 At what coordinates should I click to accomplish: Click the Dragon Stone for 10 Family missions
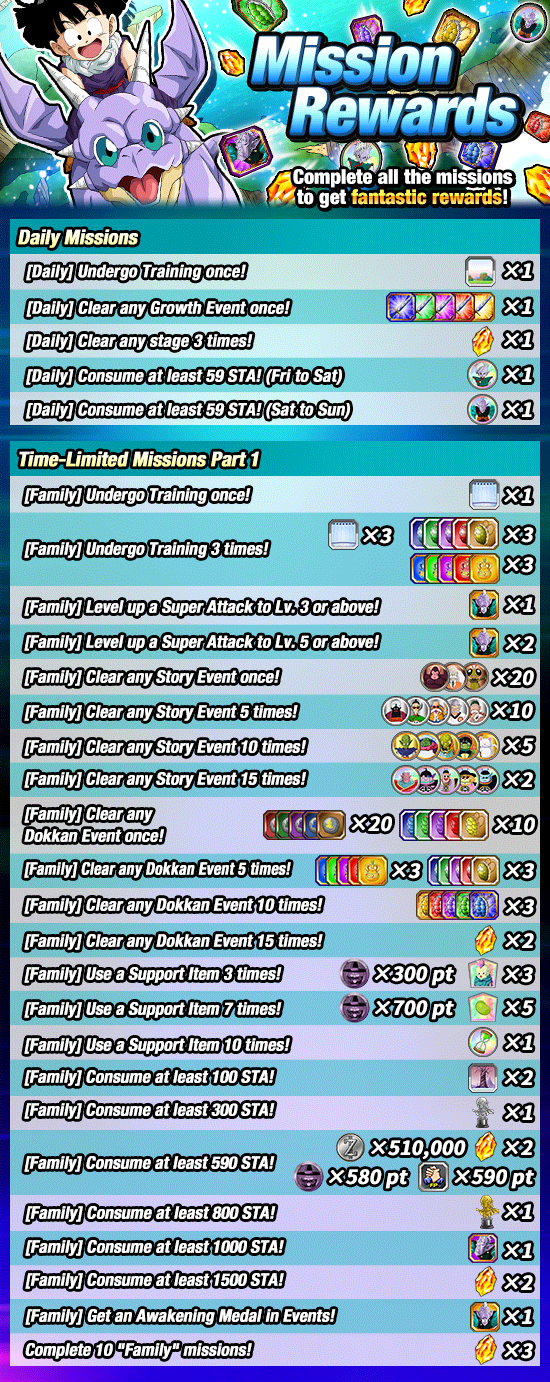point(484,1348)
